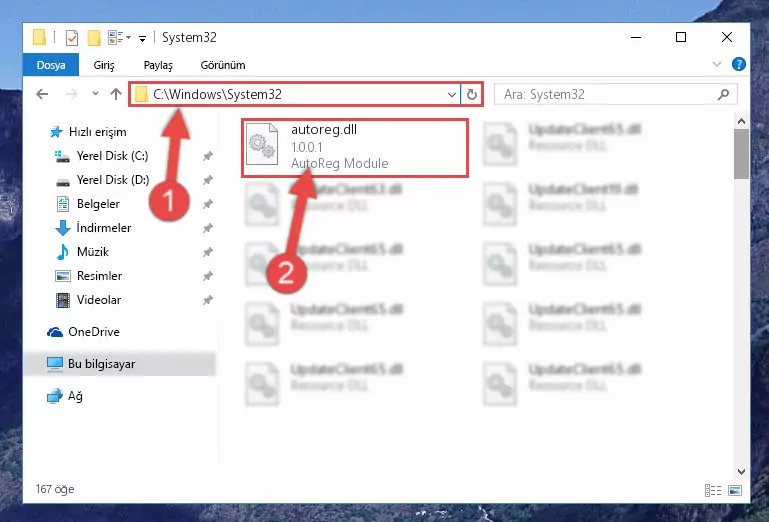Screen dimensions: 769x522
Task: Click the down arrow of file list scrollbar
Action: click(741, 472)
